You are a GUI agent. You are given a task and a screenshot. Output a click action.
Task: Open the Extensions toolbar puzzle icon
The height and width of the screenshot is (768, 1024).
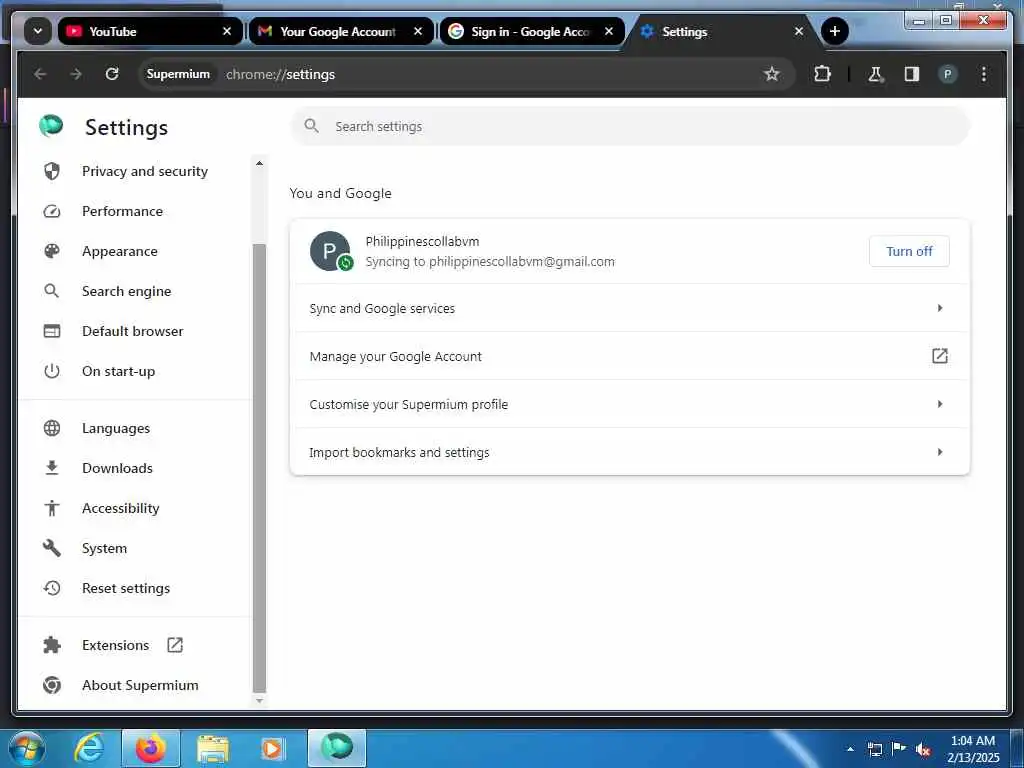pos(822,74)
